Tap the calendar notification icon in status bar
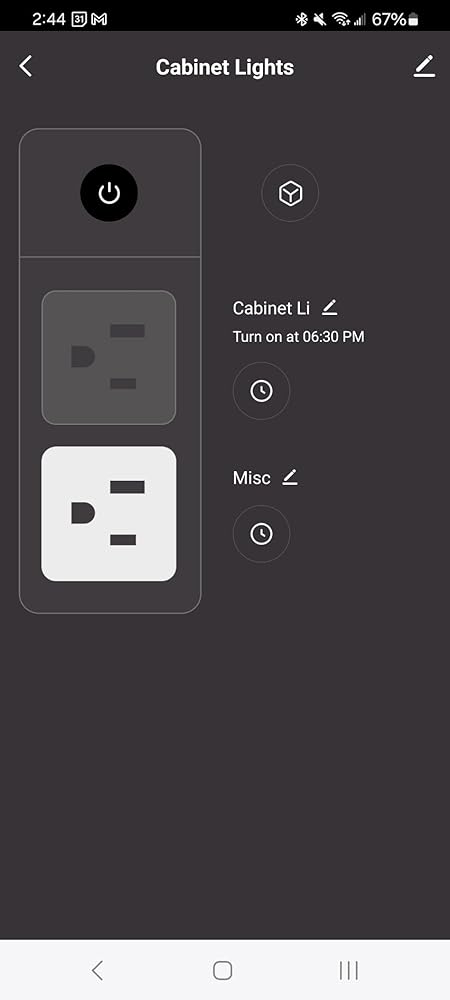Viewport: 450px width, 1000px height. click(79, 19)
